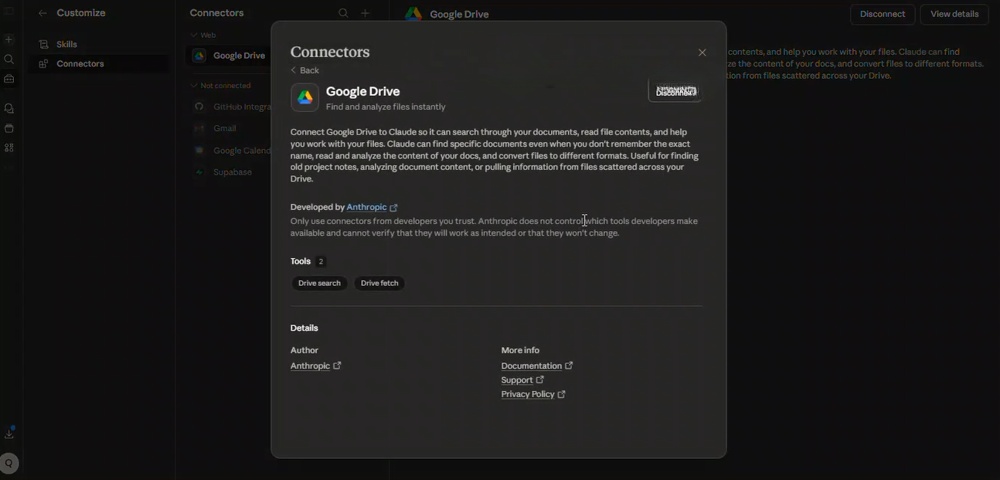
Task: Select Google Drive in the connectors list
Action: (230, 55)
